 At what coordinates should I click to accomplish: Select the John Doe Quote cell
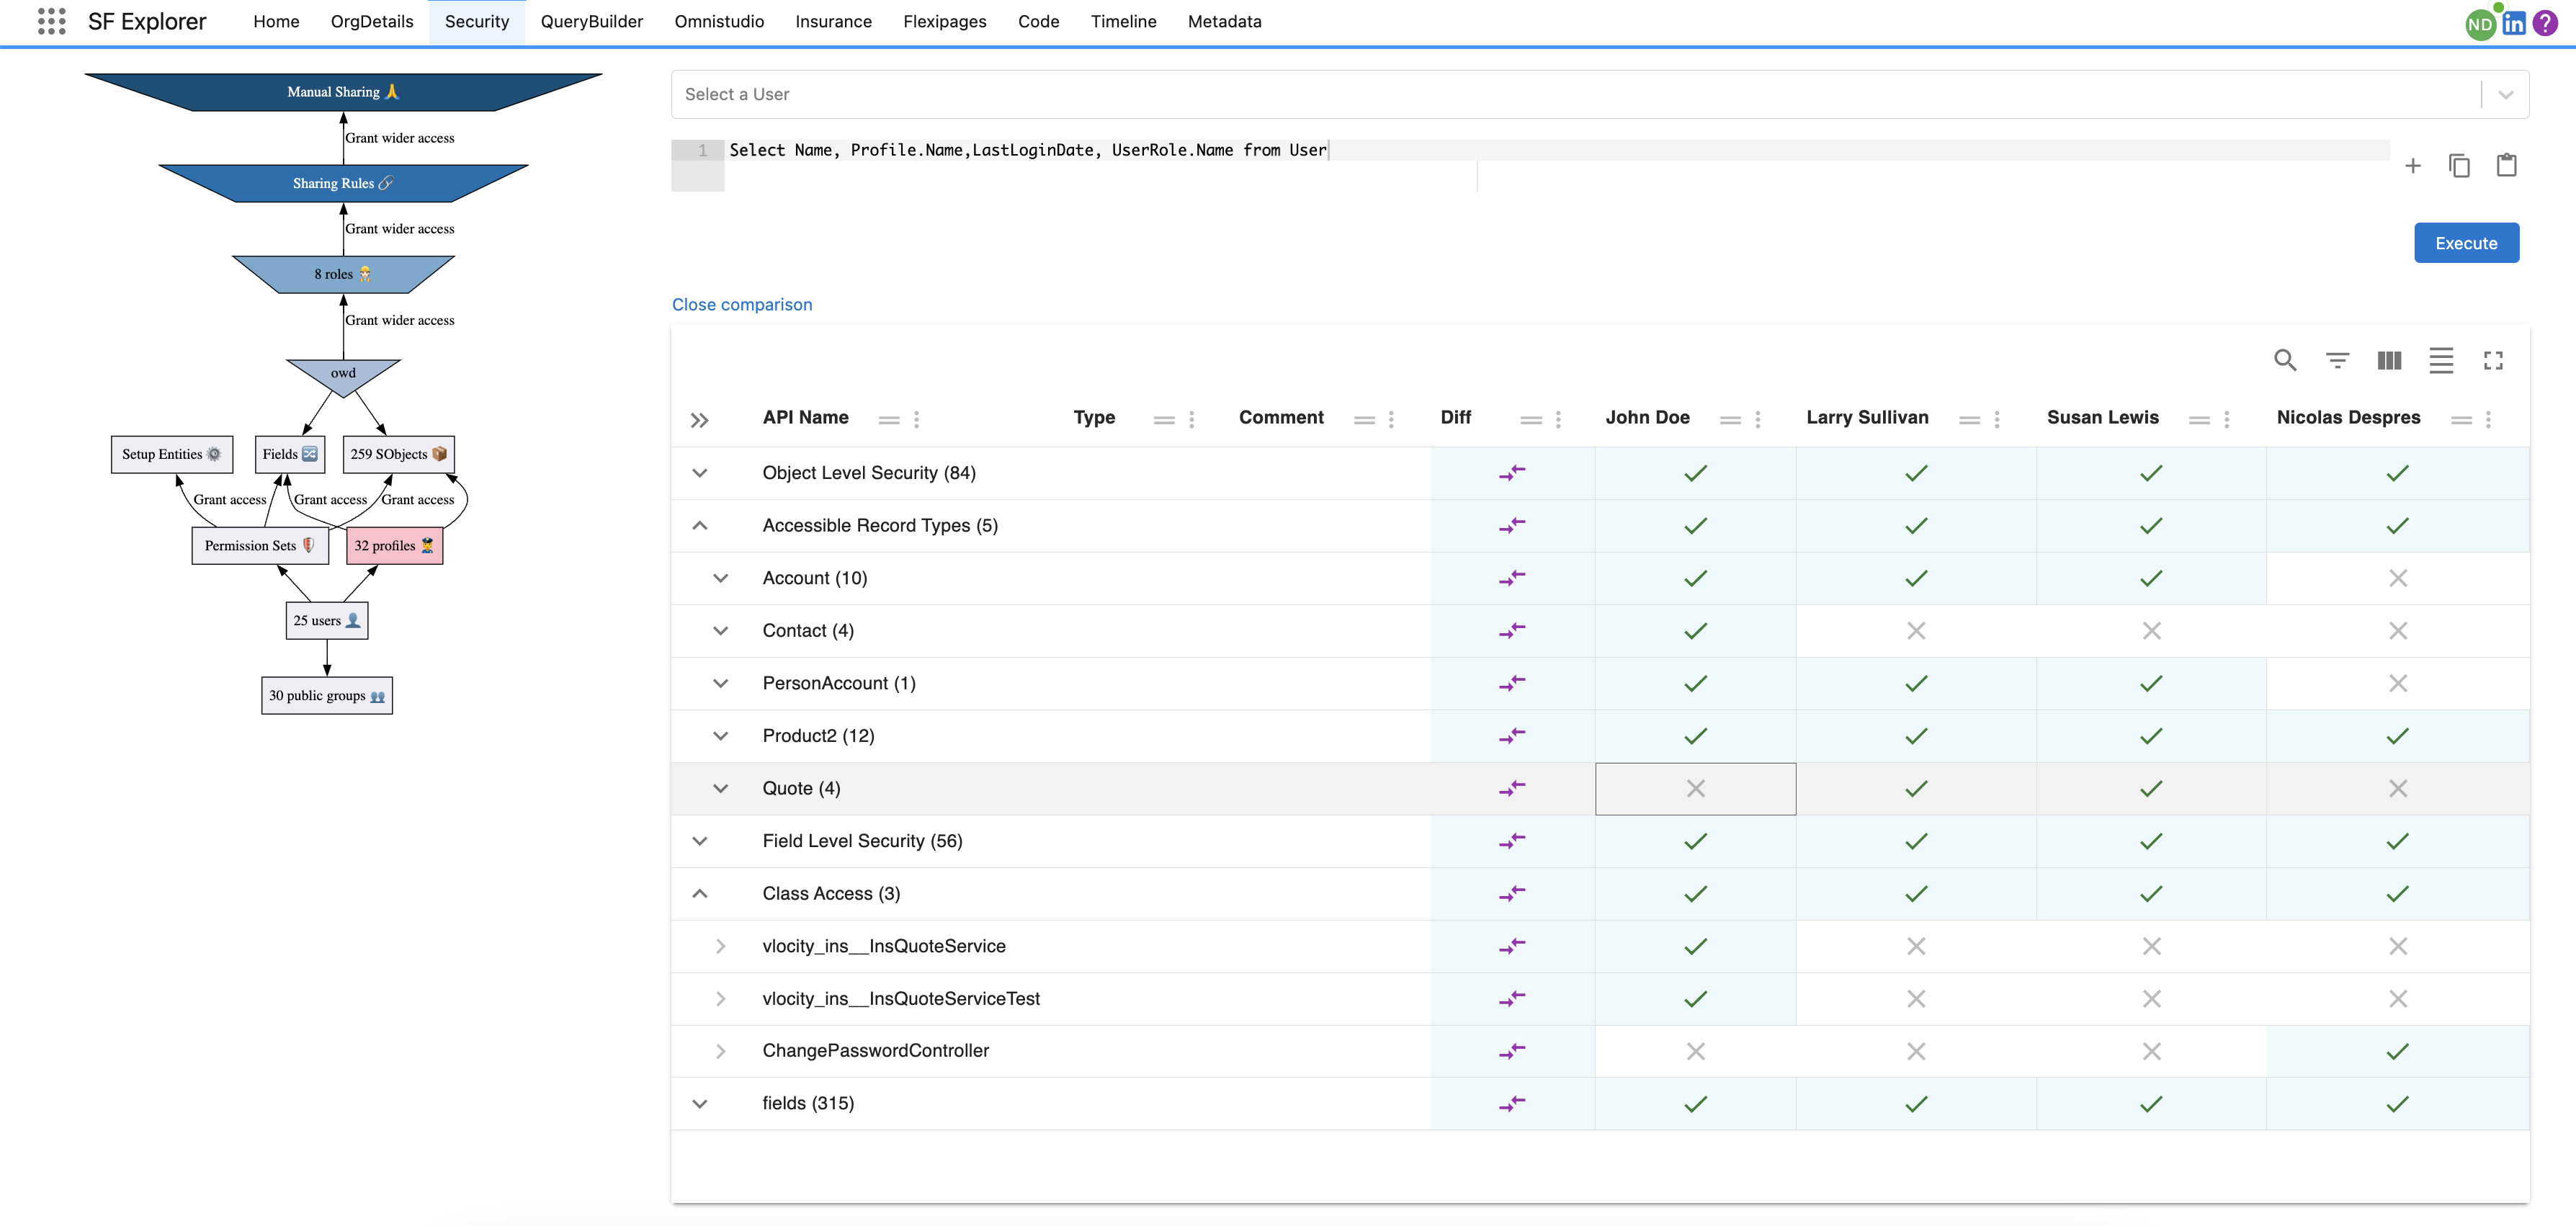pyautogui.click(x=1695, y=789)
